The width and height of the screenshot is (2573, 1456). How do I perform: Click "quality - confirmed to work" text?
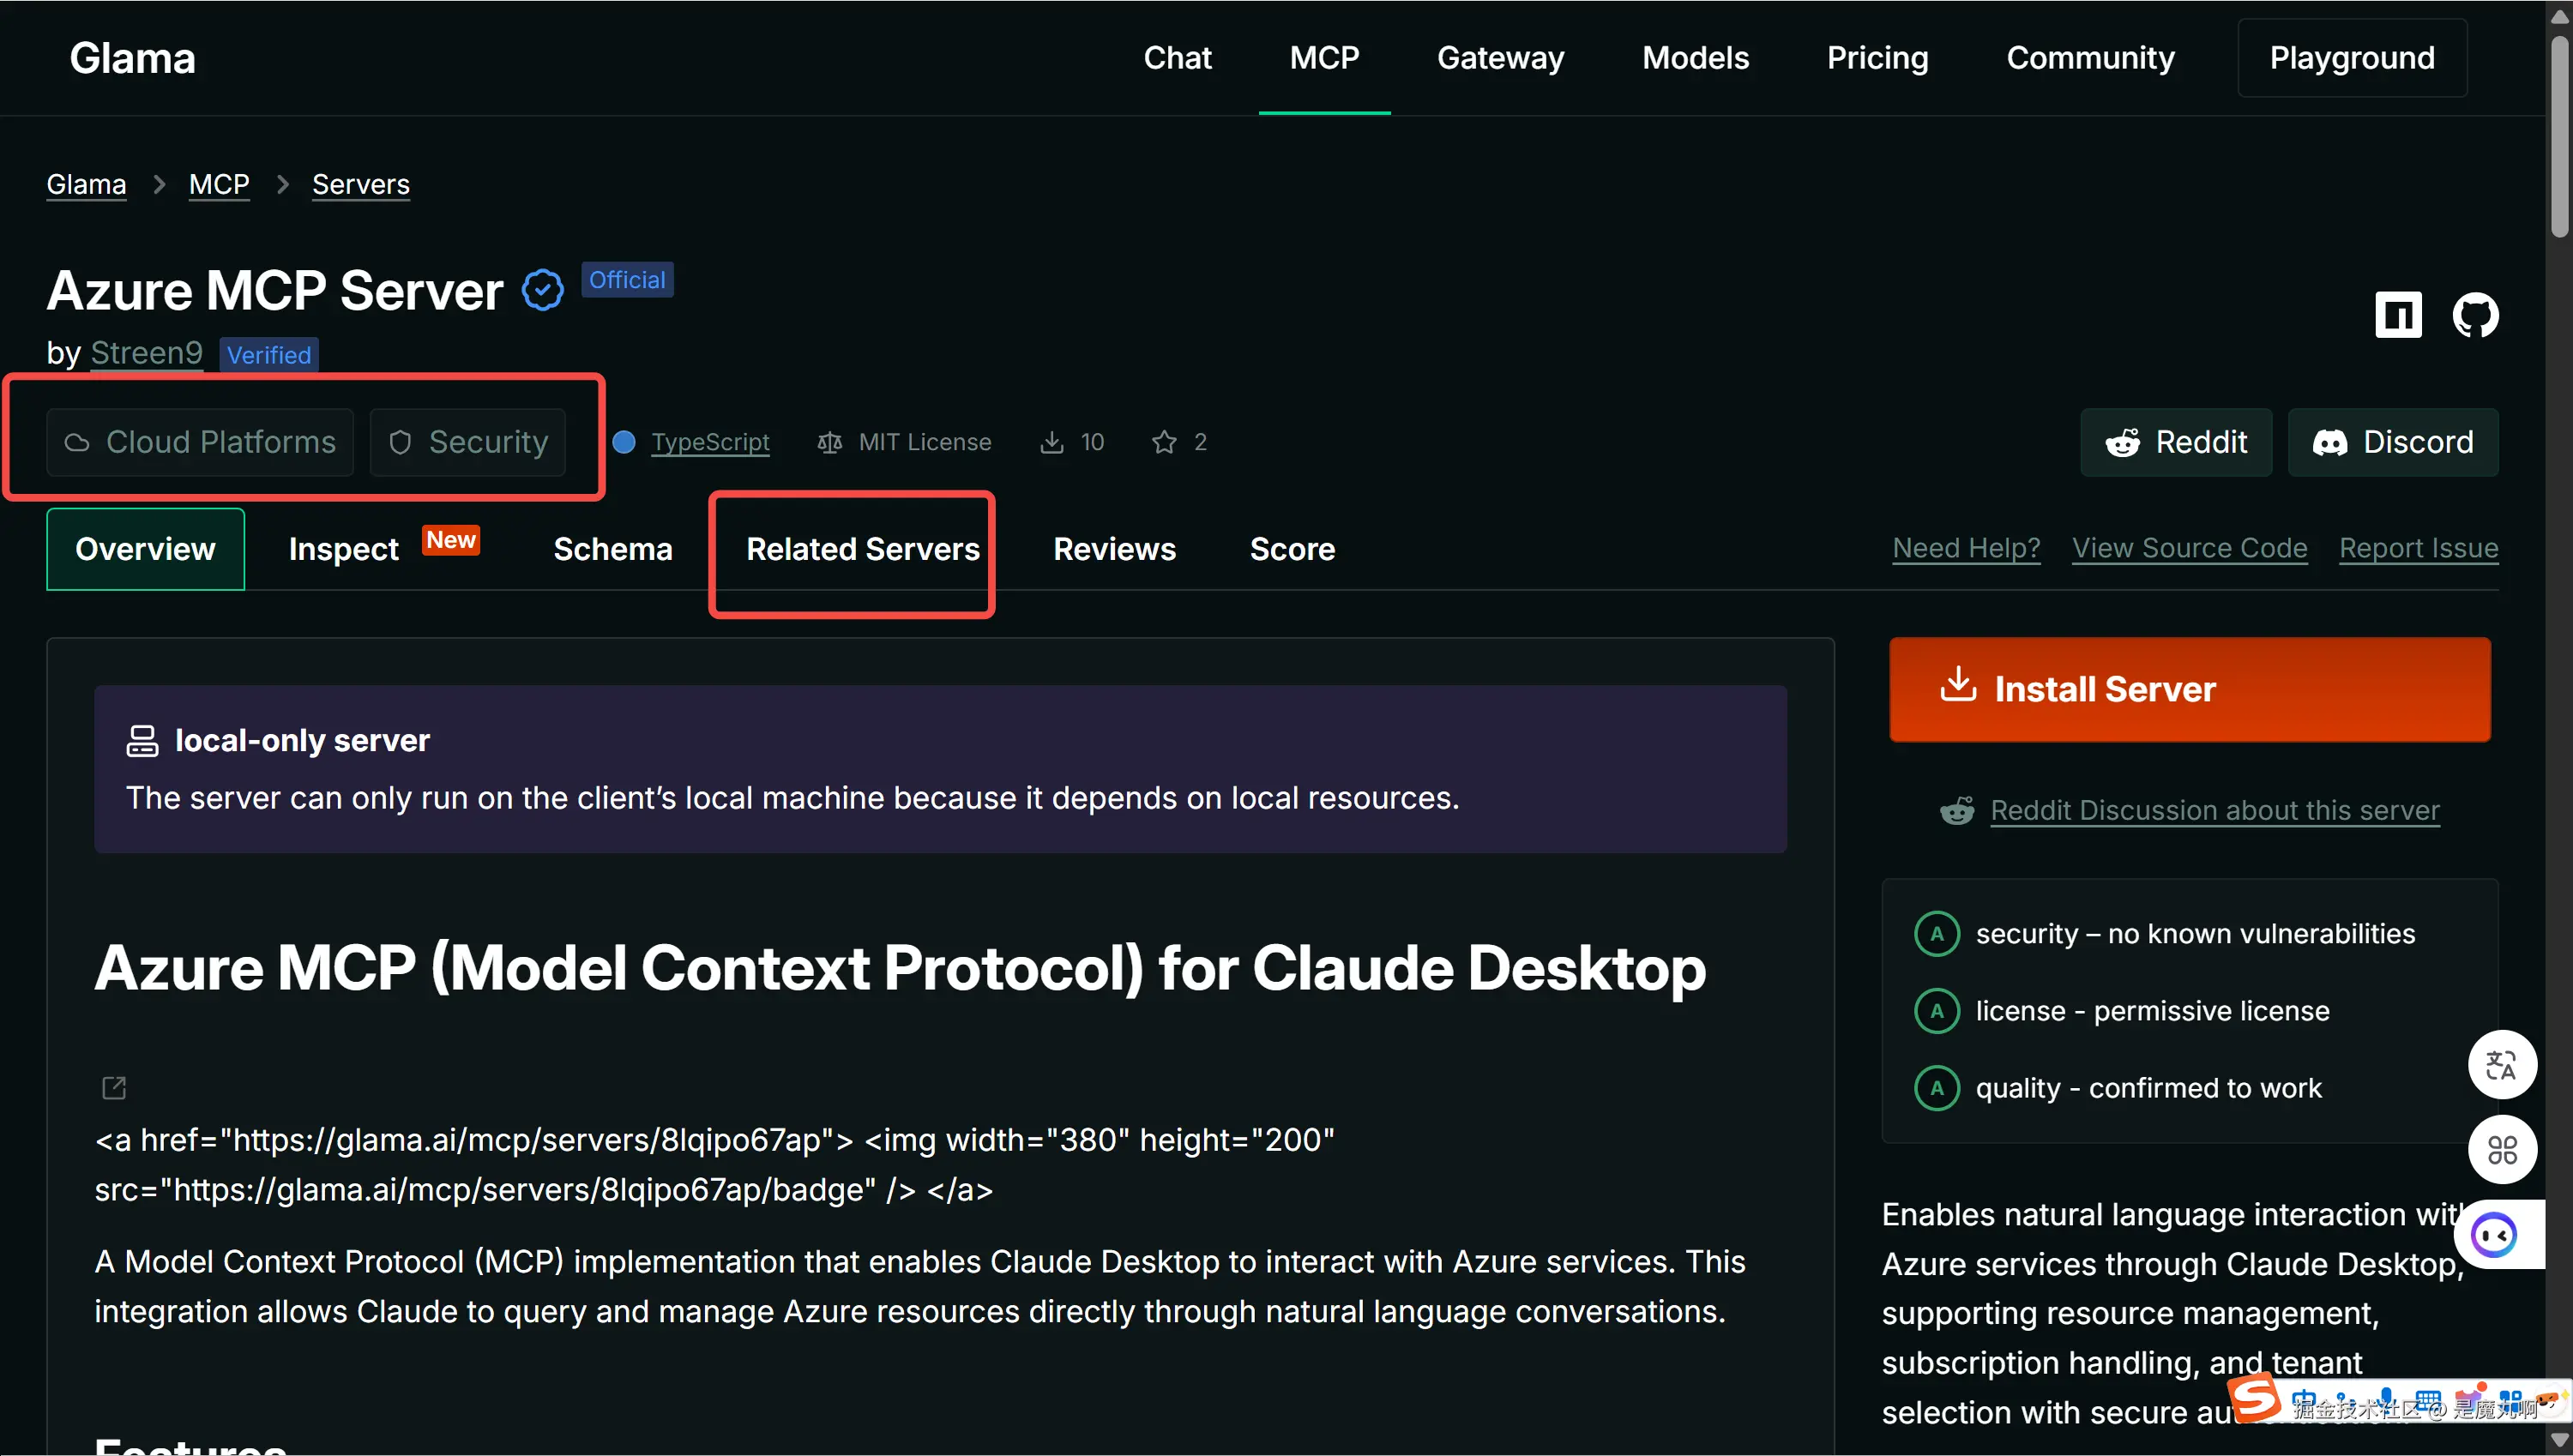tap(2148, 1088)
